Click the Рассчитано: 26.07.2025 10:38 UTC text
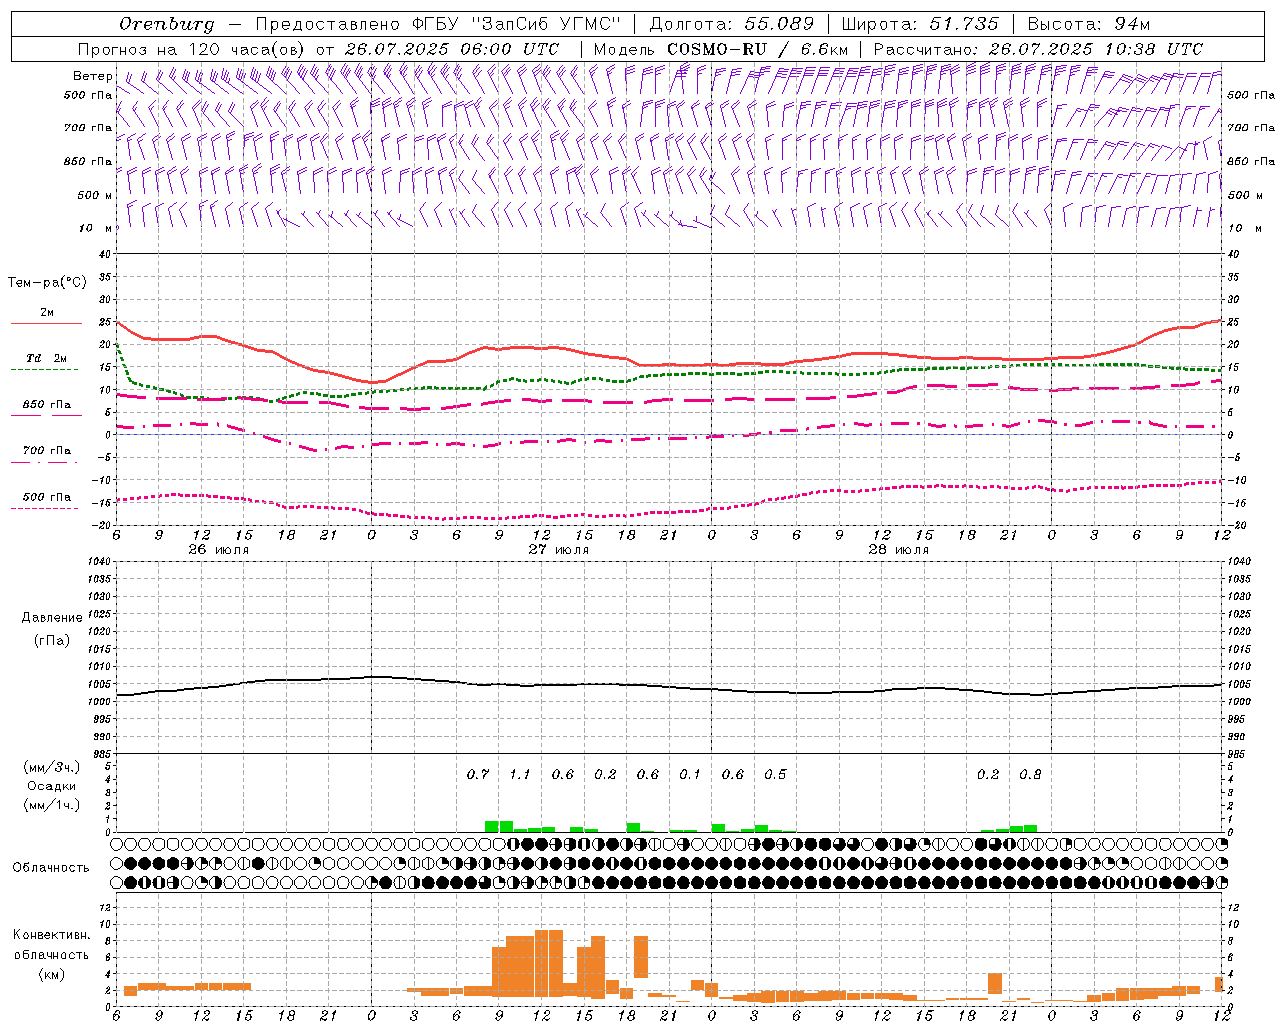Image resolution: width=1280 pixels, height=1024 pixels. point(1038,49)
